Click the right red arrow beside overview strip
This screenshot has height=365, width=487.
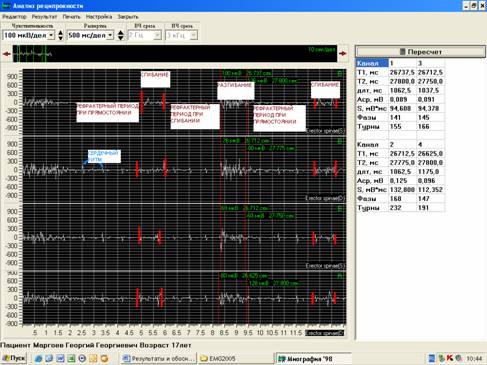pos(343,54)
